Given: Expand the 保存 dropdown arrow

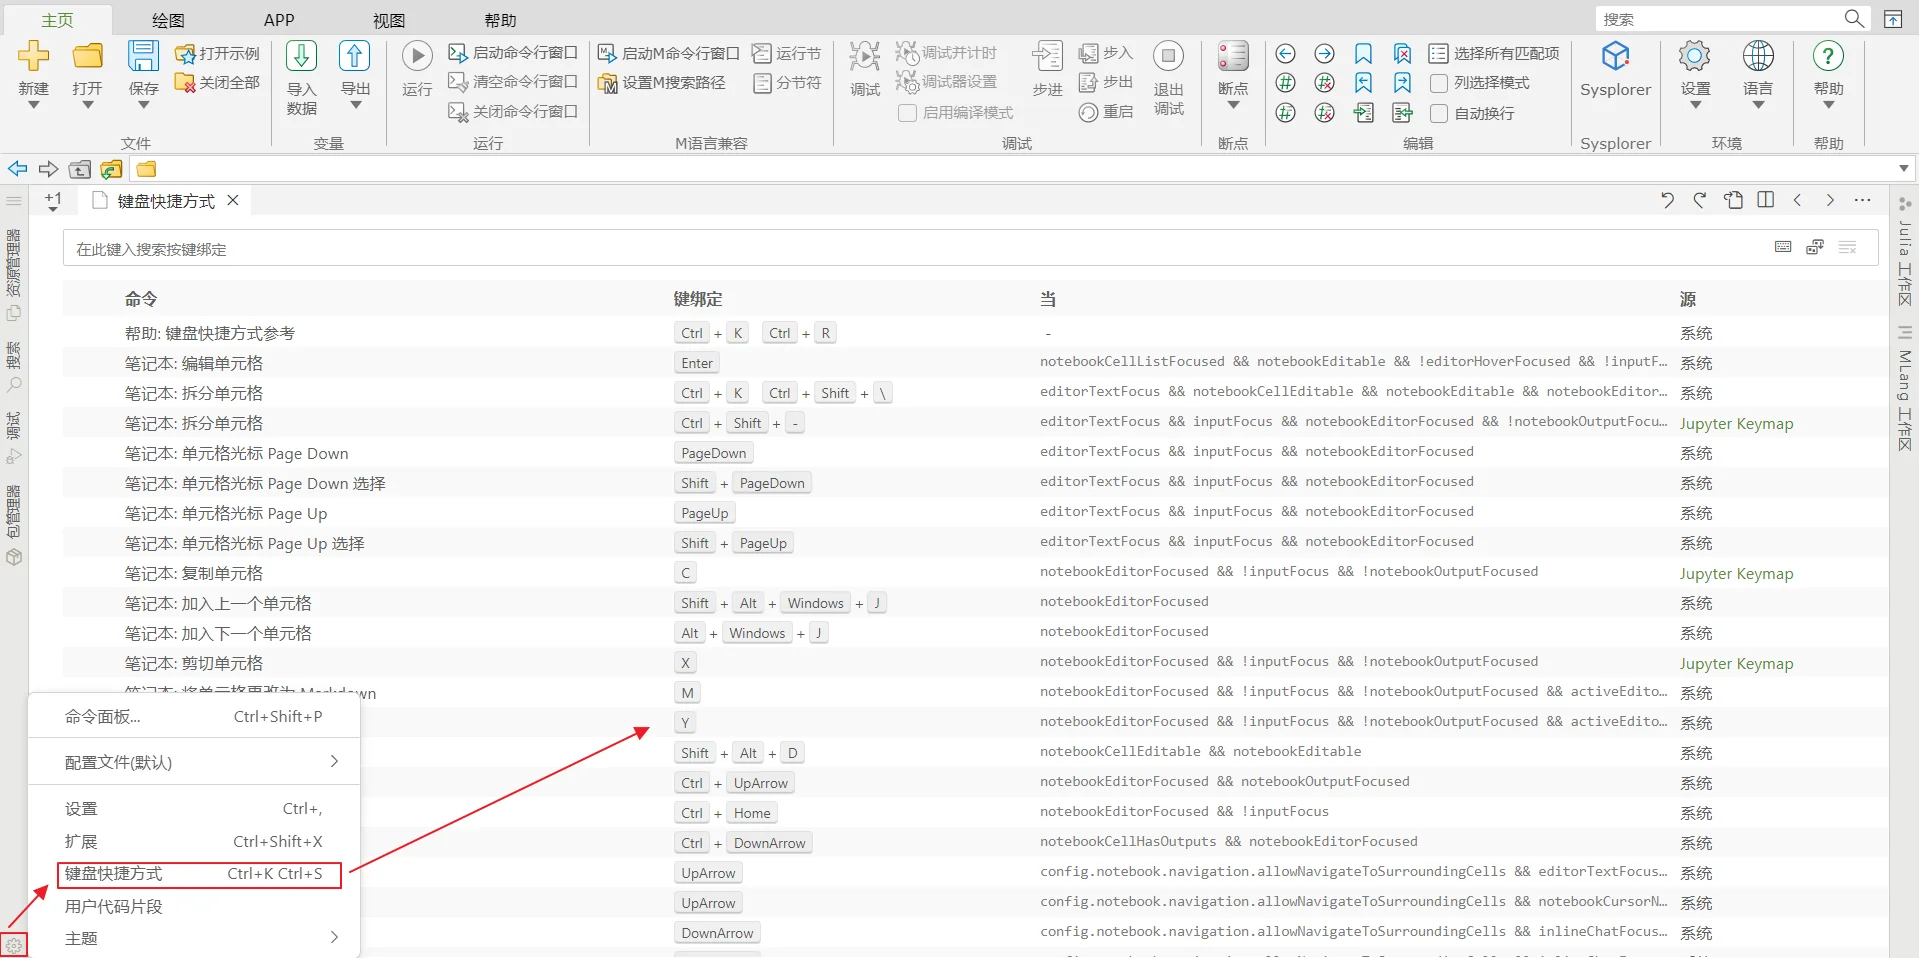Looking at the screenshot, I should 143,105.
